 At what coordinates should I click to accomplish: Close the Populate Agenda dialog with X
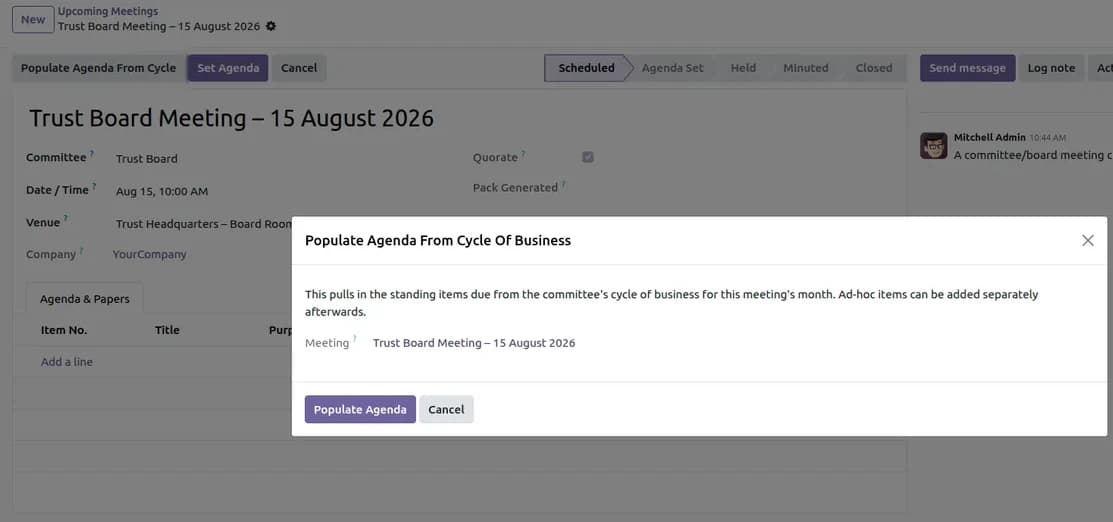(1087, 241)
